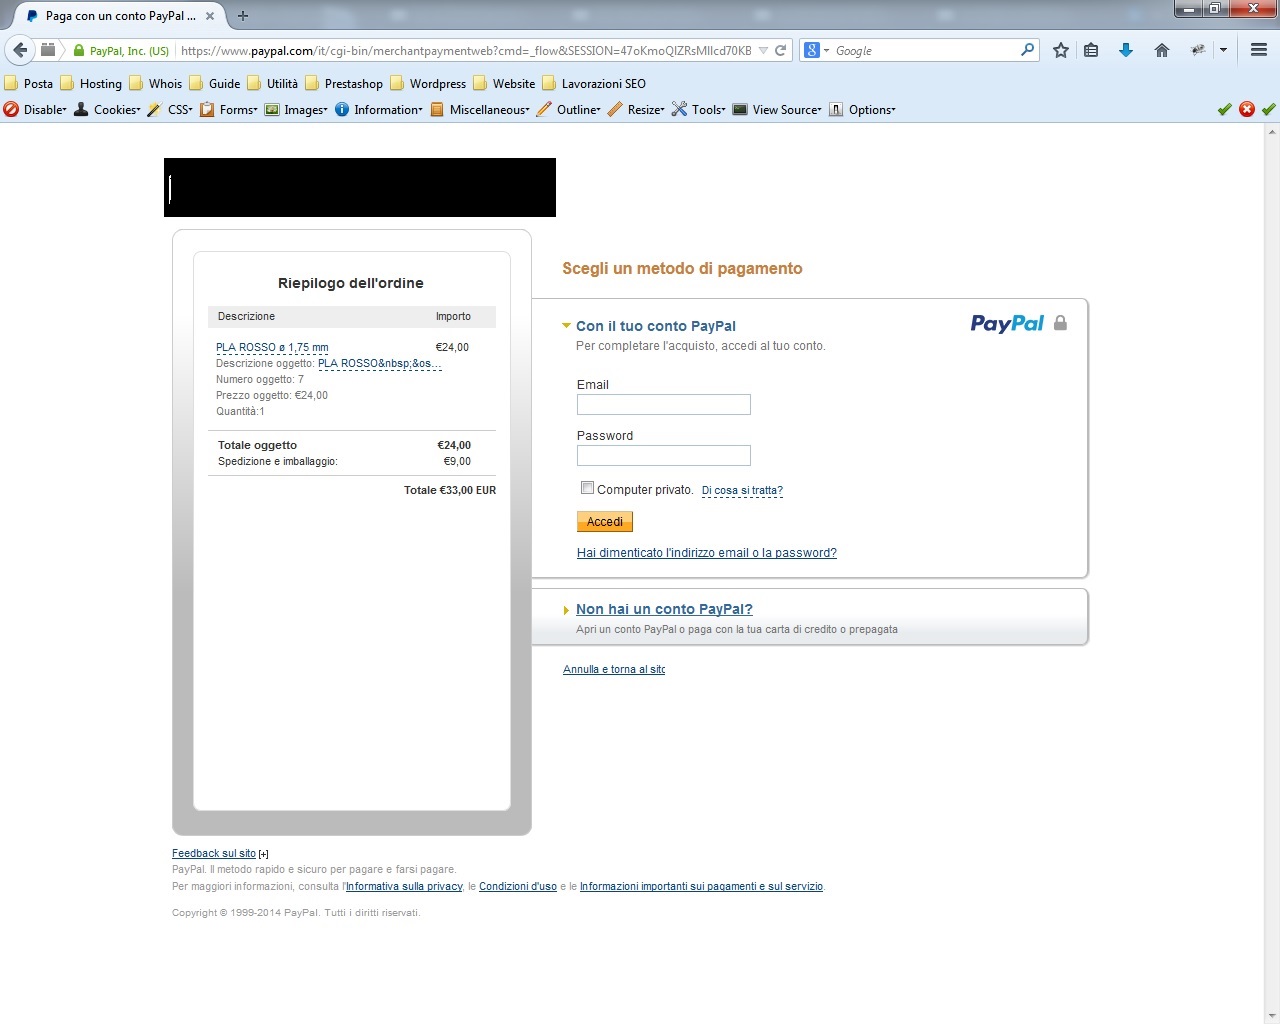Click the Accedi login button
Image resolution: width=1280 pixels, height=1024 pixels.
click(x=605, y=522)
